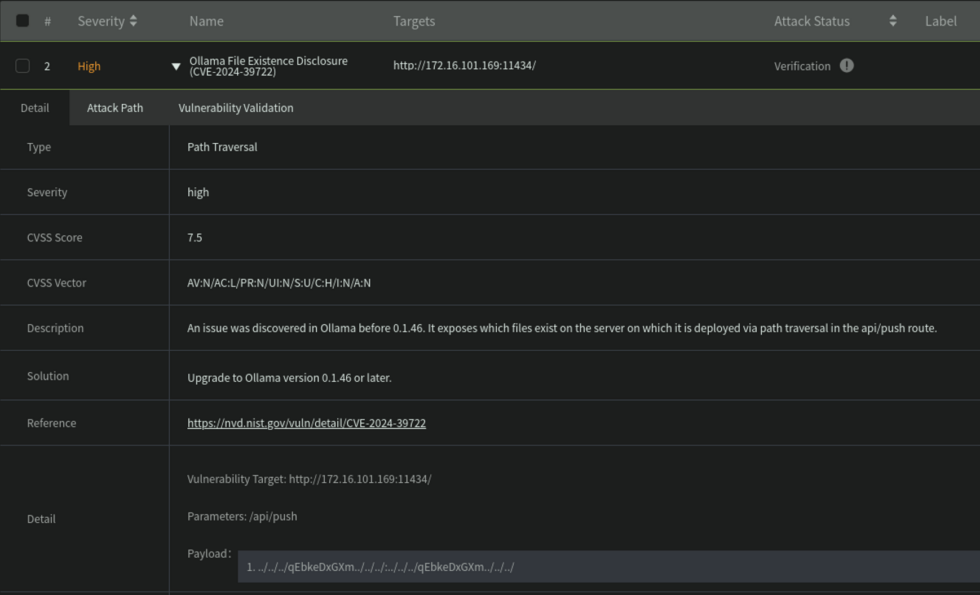Select the Detail tab
The height and width of the screenshot is (595, 980).
click(x=34, y=107)
